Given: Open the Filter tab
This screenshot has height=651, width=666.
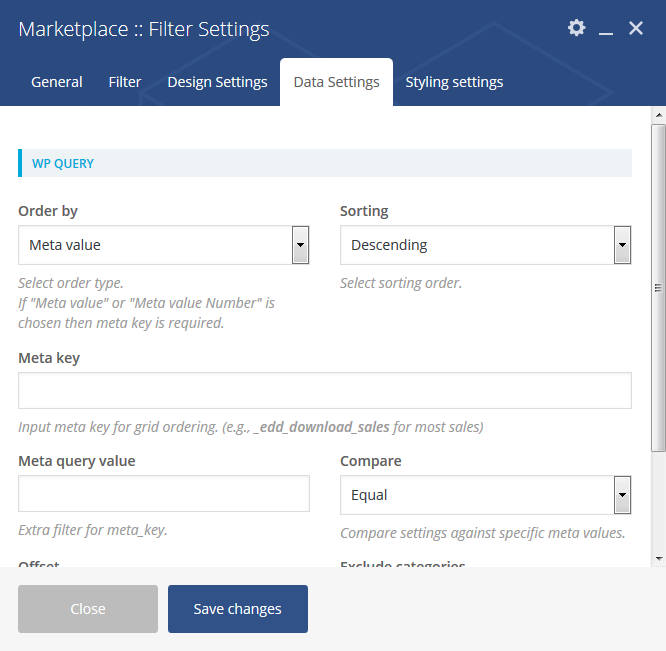Looking at the screenshot, I should tap(125, 82).
